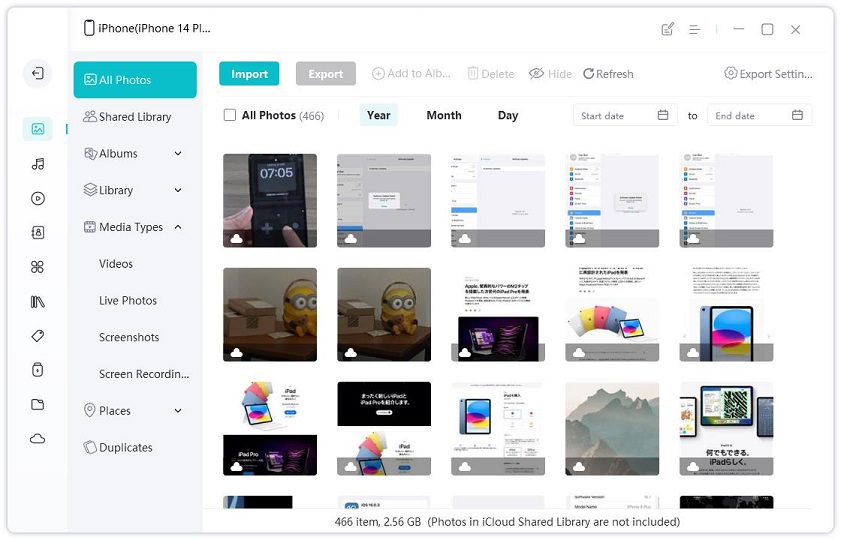Viewport: 841px width, 540px height.
Task: Click the back/exit icon in left sidebar
Action: click(38, 73)
